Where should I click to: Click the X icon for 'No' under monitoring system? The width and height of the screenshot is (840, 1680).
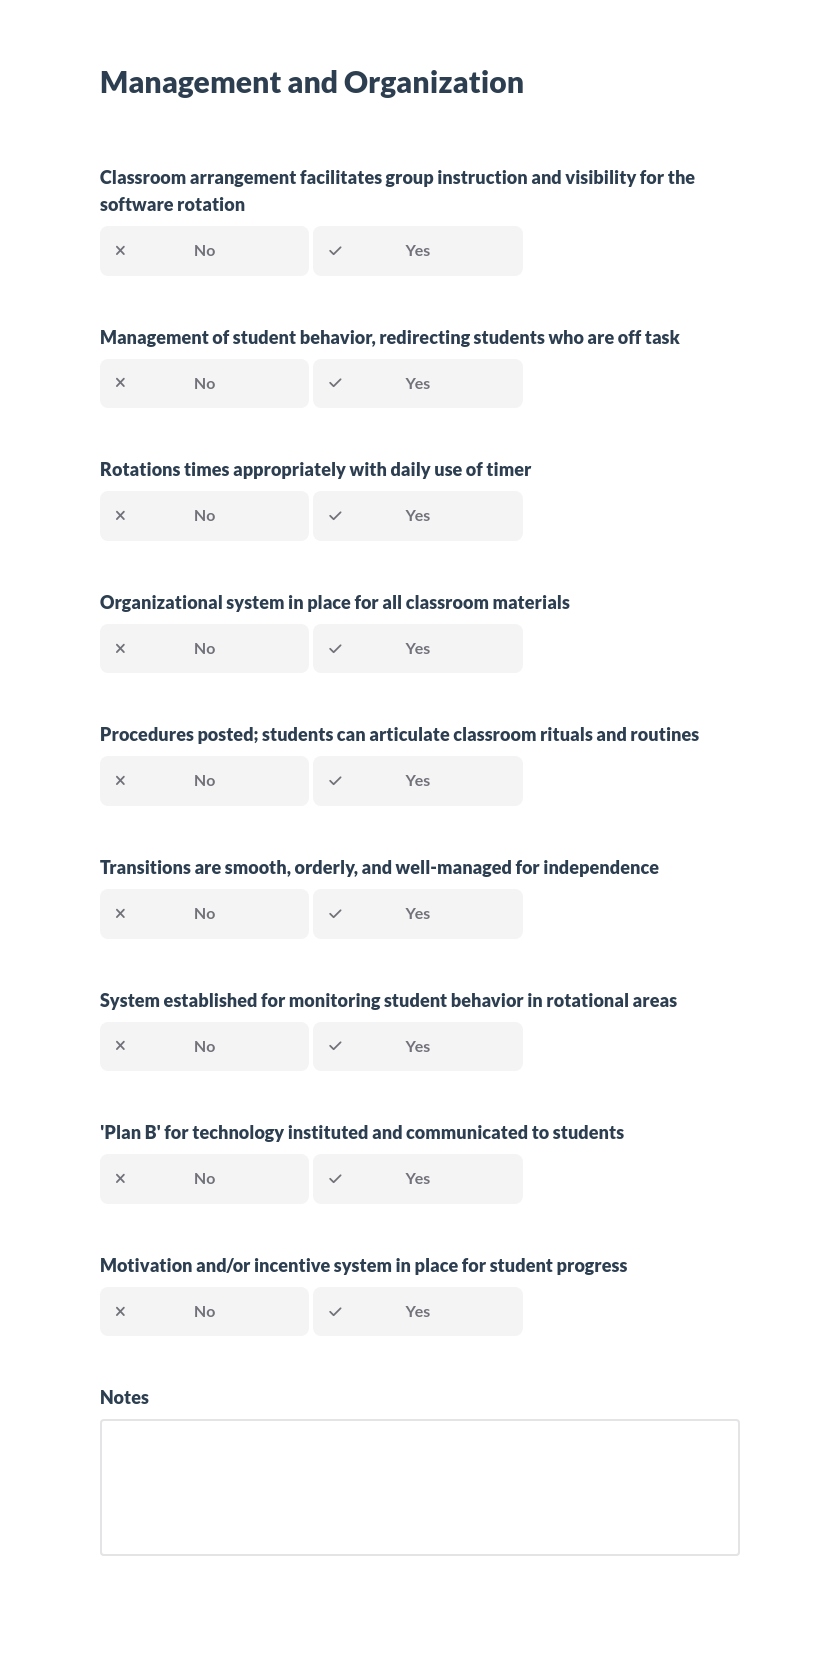[x=120, y=1046]
